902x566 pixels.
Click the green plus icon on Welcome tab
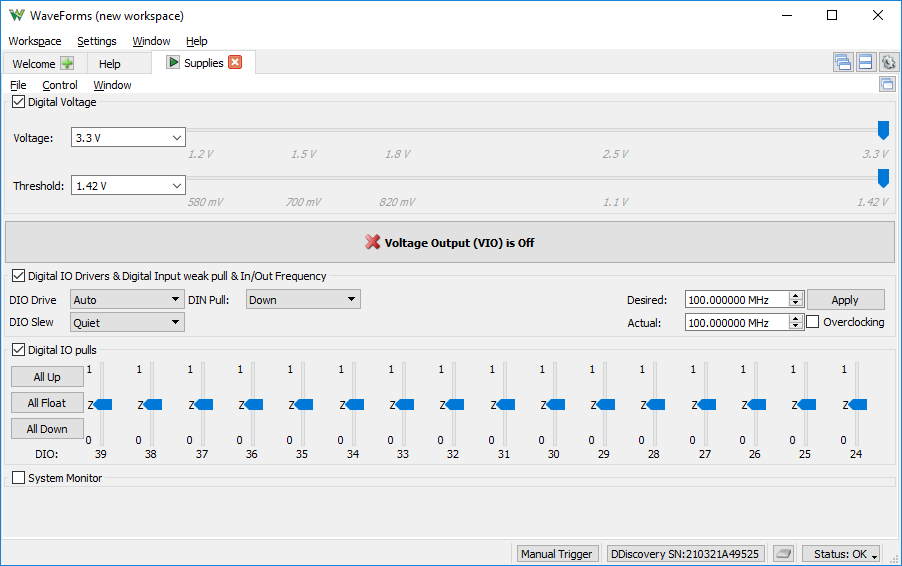[67, 63]
